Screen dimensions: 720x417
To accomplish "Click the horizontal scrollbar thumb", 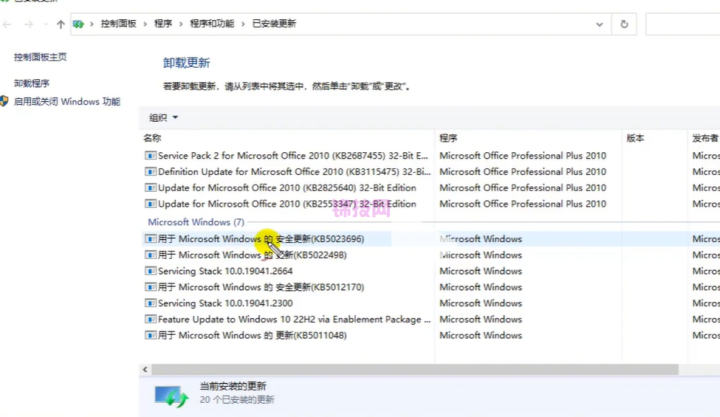I will pyautogui.click(x=415, y=369).
